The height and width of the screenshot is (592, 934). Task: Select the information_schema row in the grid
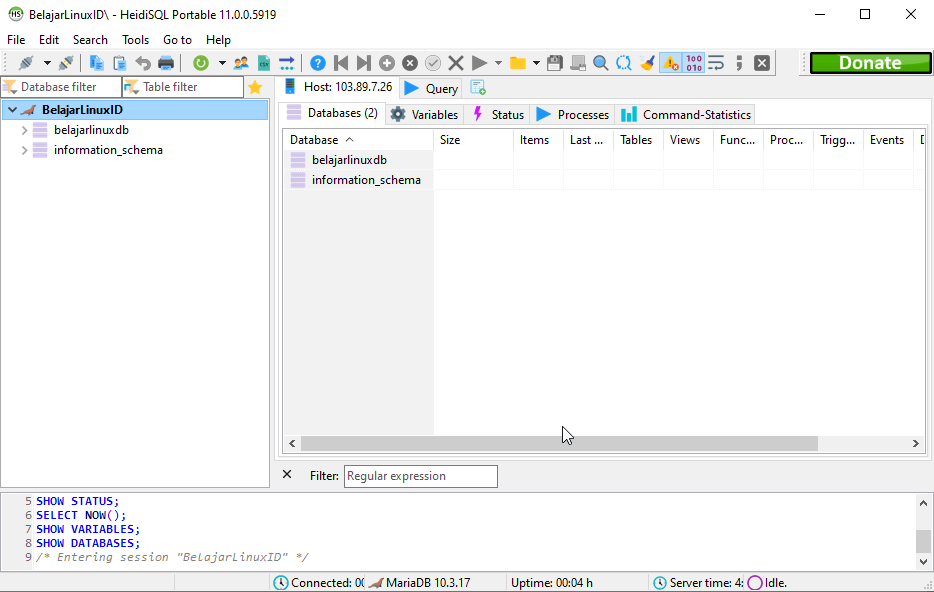pos(603,180)
